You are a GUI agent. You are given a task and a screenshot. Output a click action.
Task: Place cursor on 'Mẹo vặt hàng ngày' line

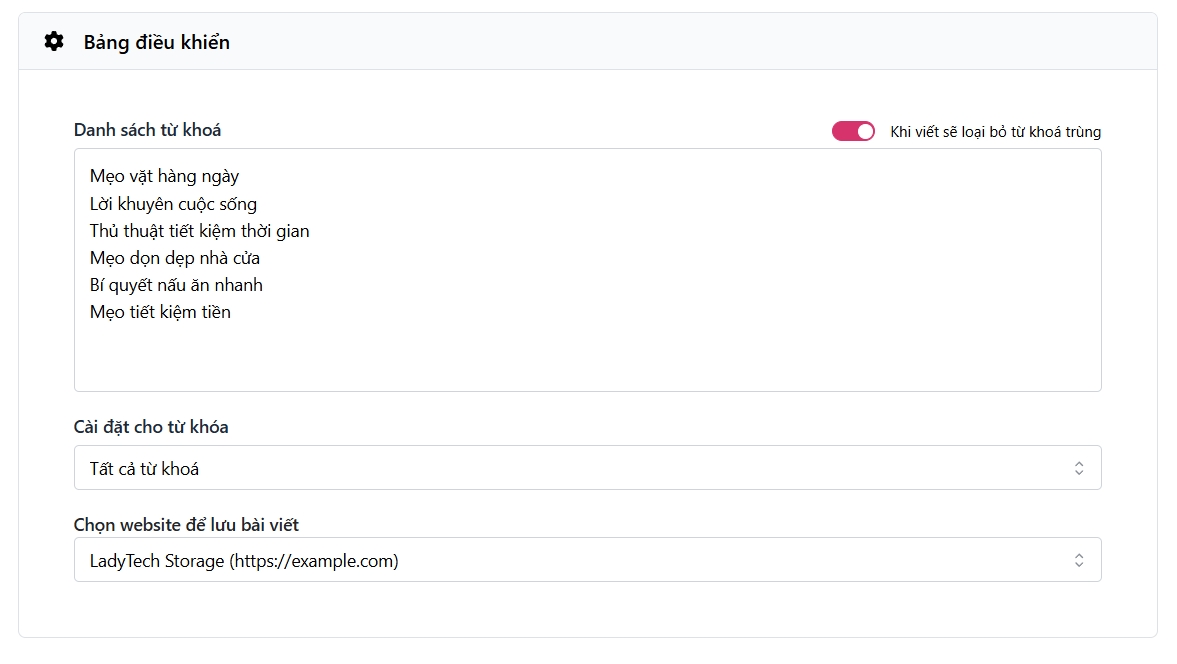[x=164, y=177]
